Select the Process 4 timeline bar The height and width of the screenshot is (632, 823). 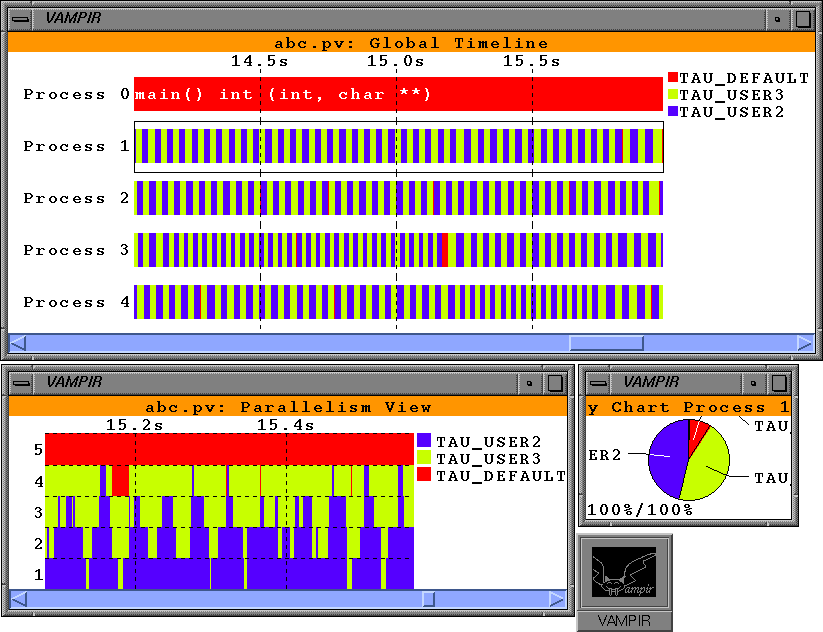398,302
